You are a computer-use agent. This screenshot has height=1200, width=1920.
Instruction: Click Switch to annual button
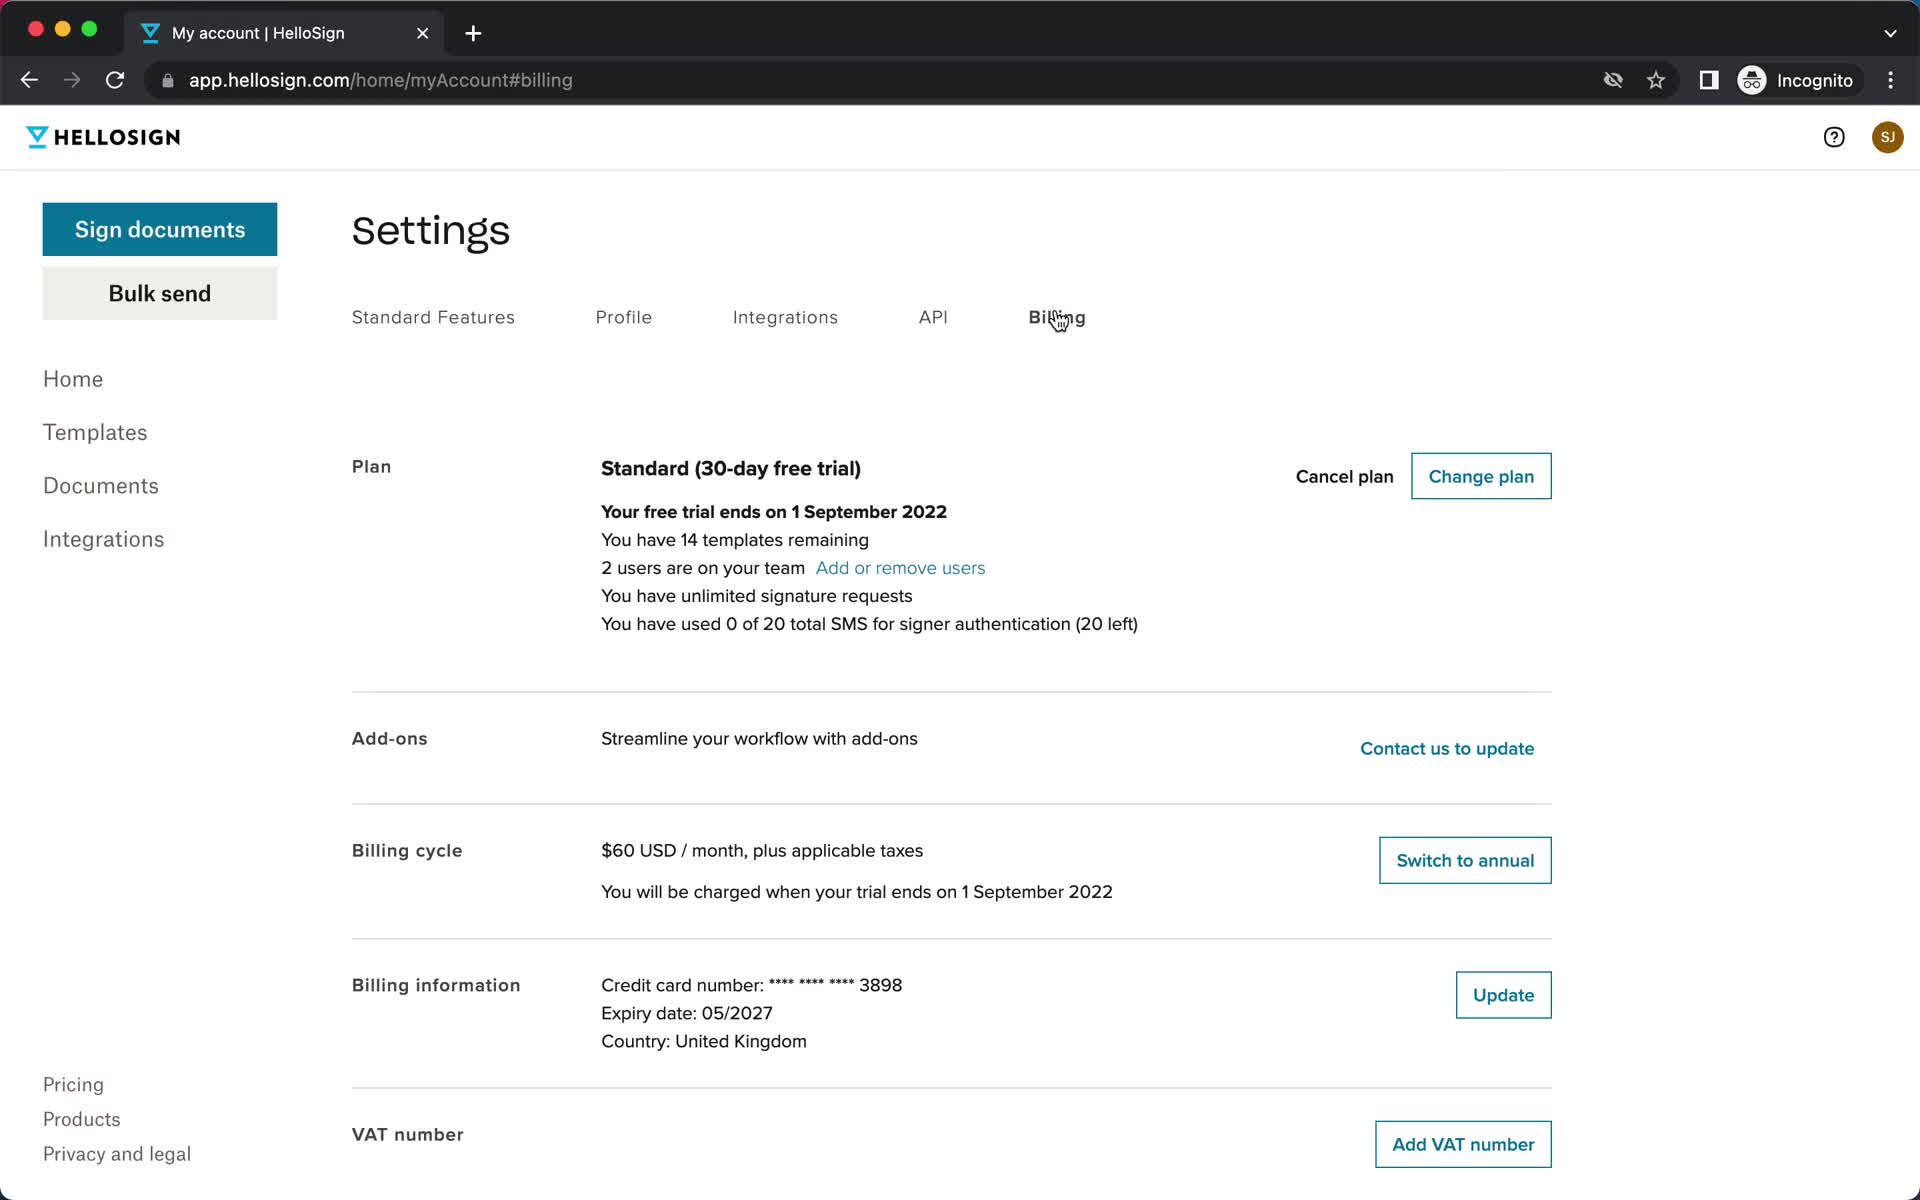point(1465,860)
